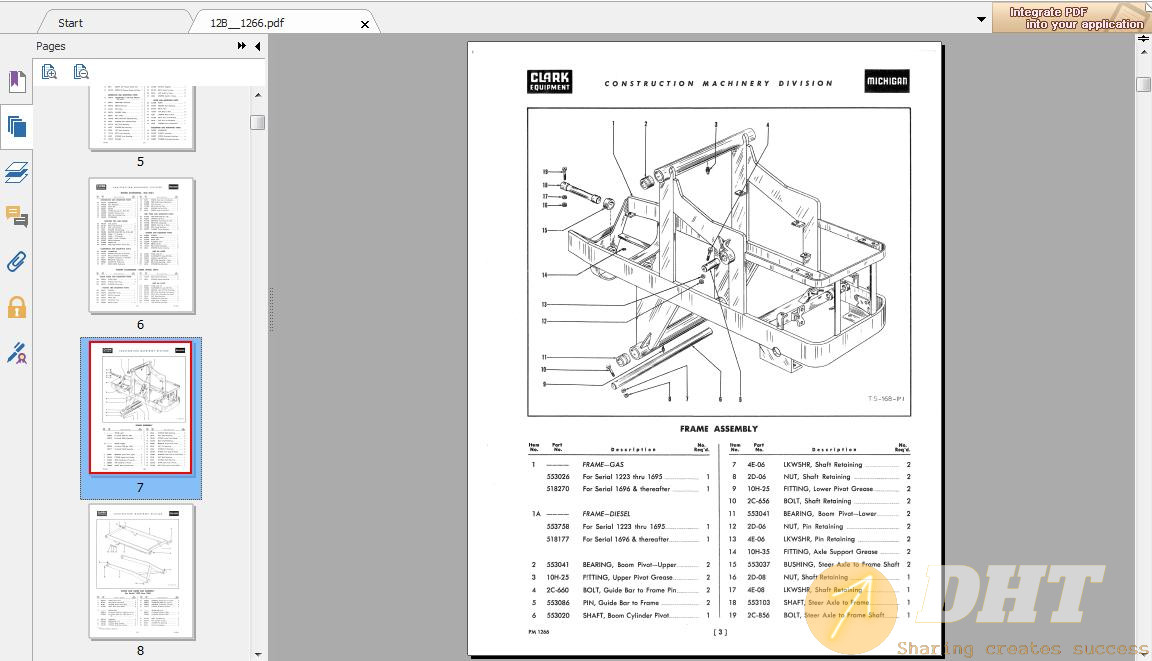The image size is (1152, 661).
Task: Click part number "10H-35" for item 14
Action: [x=758, y=552]
